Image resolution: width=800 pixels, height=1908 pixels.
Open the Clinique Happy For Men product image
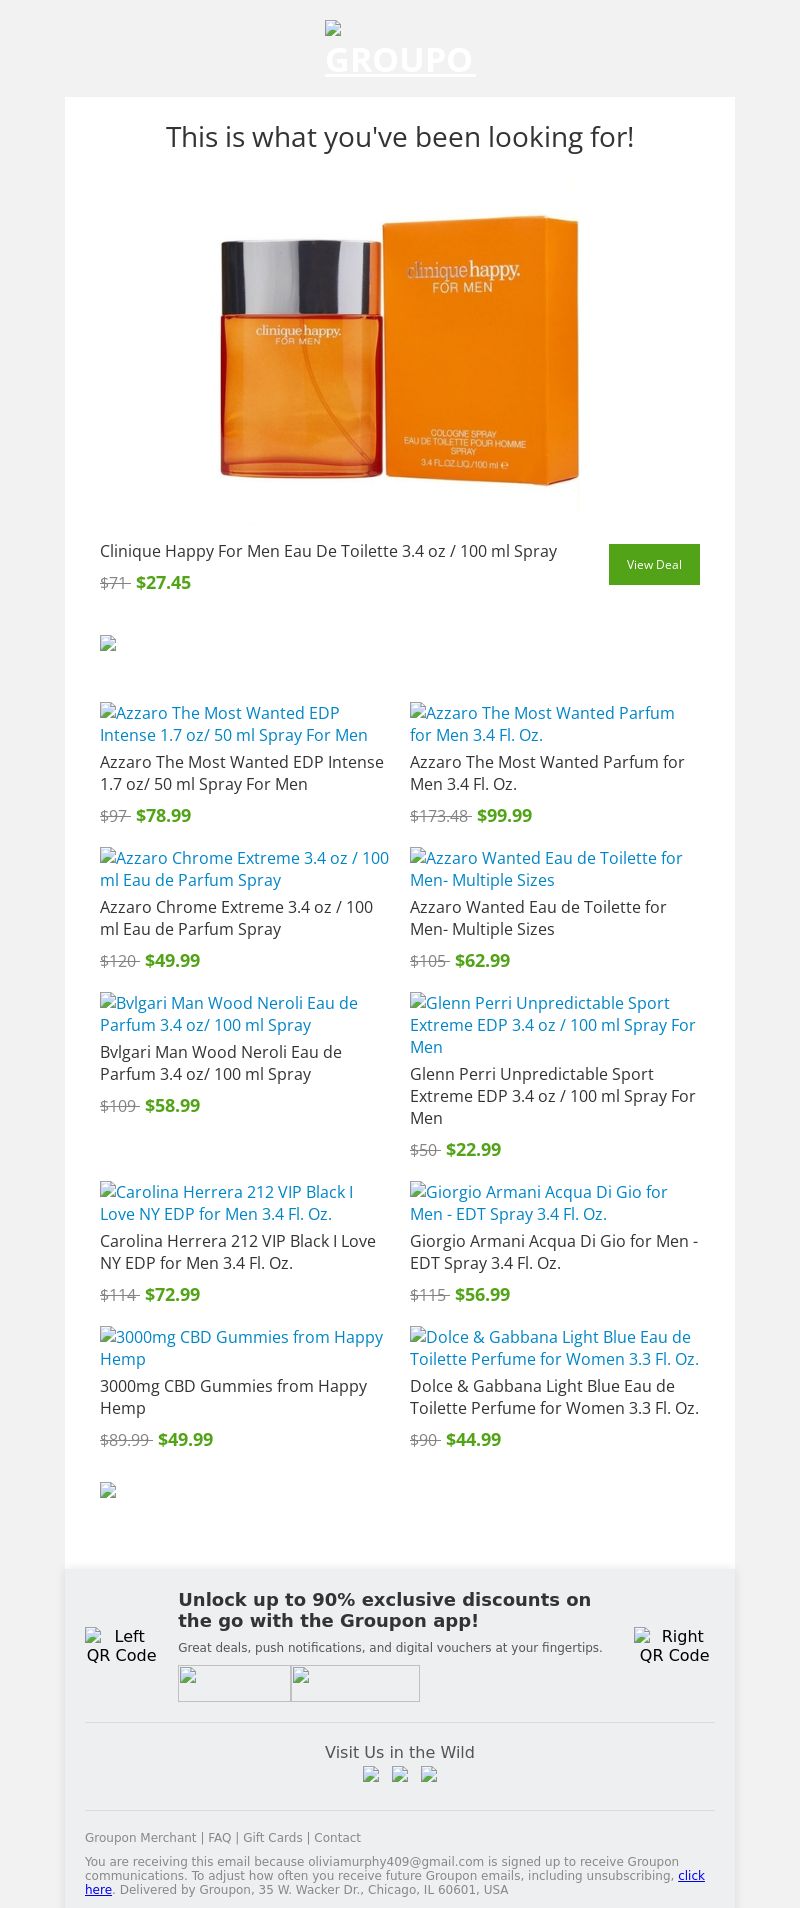[x=400, y=350]
